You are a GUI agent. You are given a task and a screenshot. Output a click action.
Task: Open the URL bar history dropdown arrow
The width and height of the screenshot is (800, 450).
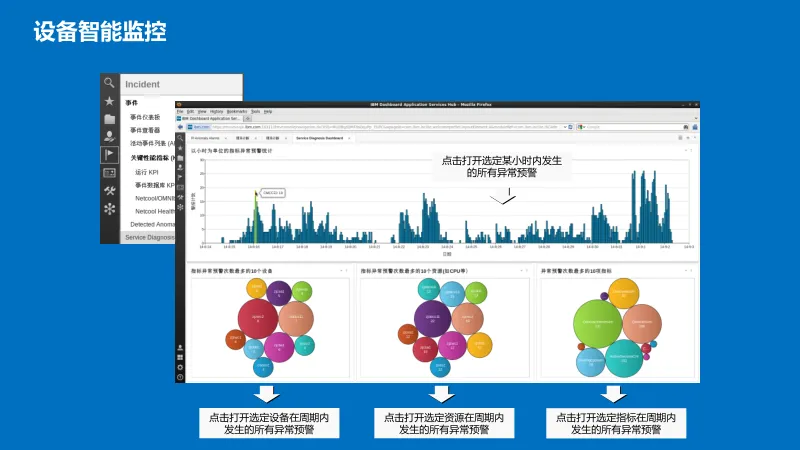(565, 127)
